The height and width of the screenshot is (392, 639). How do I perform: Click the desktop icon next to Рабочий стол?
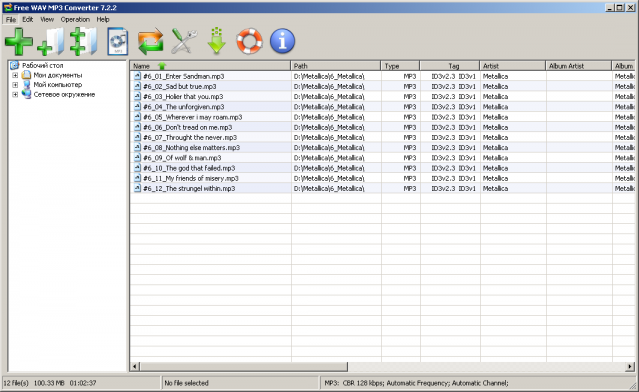[x=15, y=65]
